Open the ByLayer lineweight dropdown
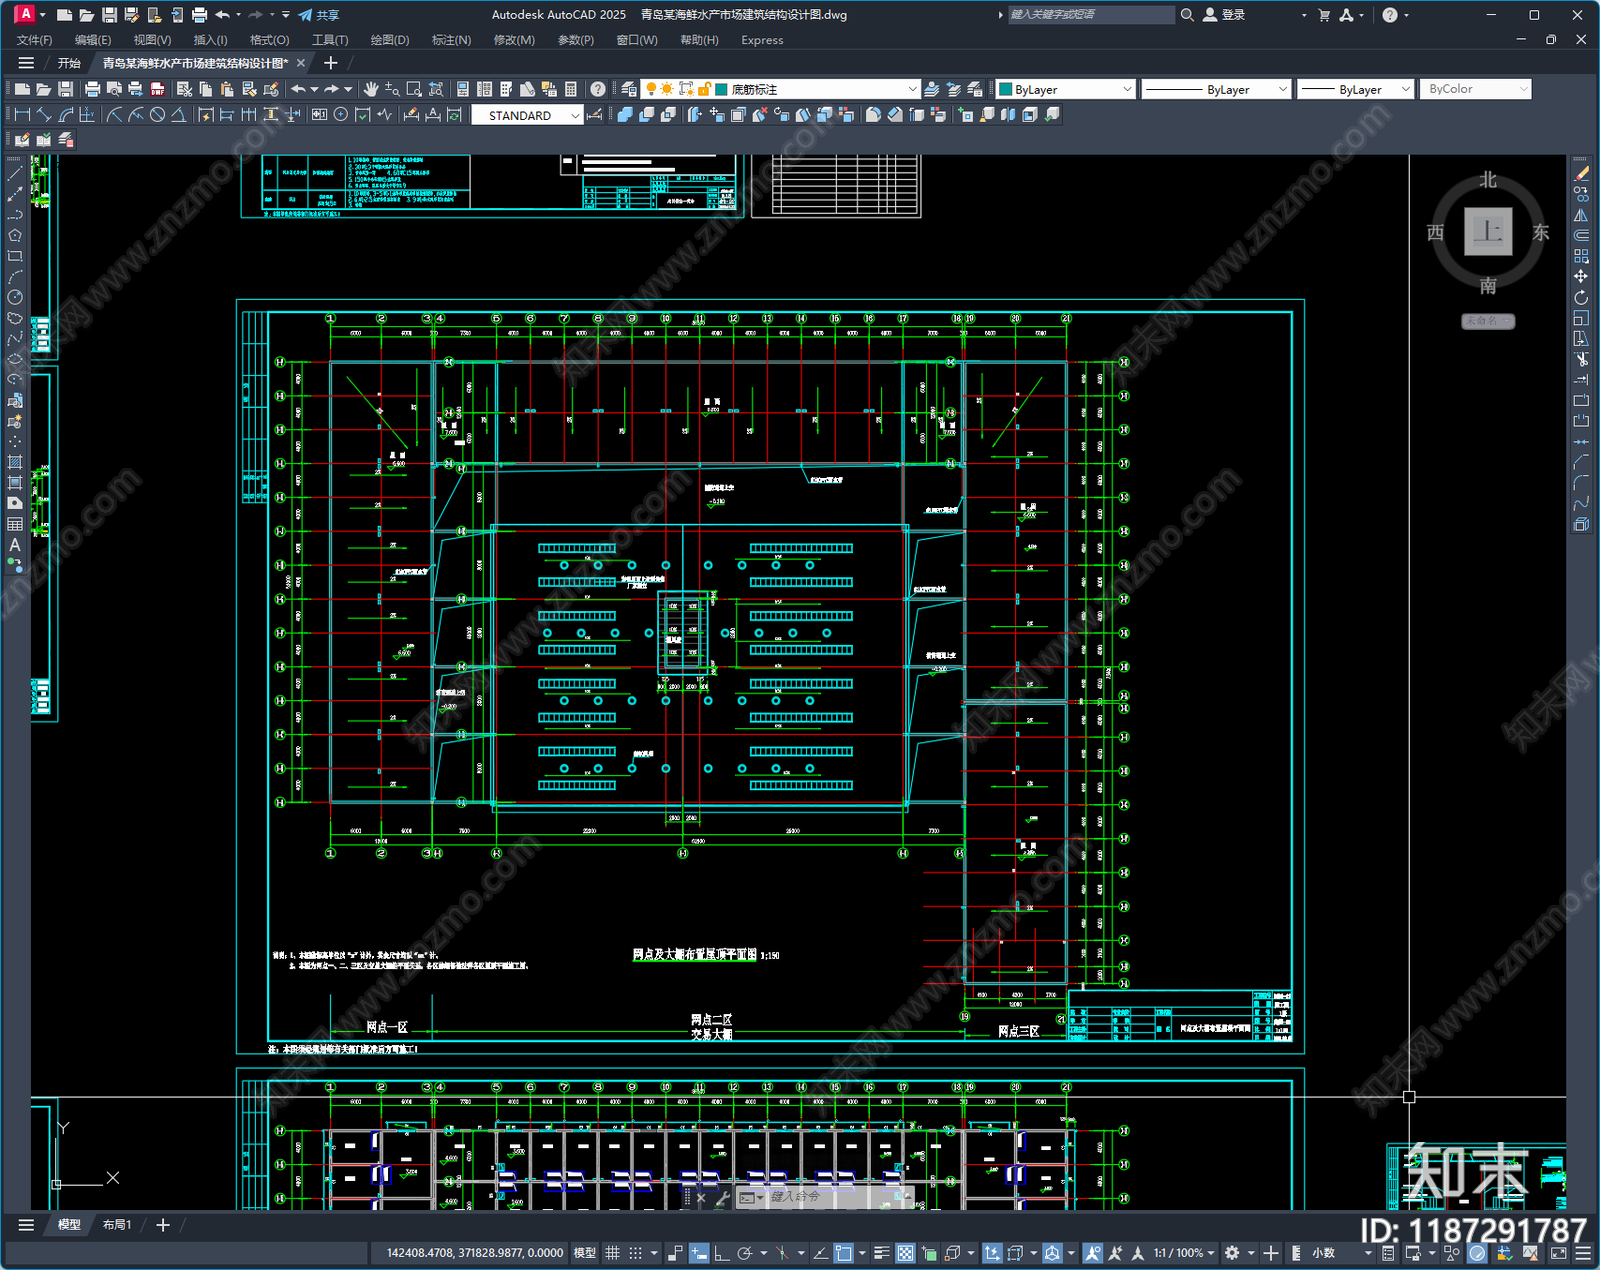Screen dimensions: 1600x1270 pyautogui.click(x=1355, y=89)
